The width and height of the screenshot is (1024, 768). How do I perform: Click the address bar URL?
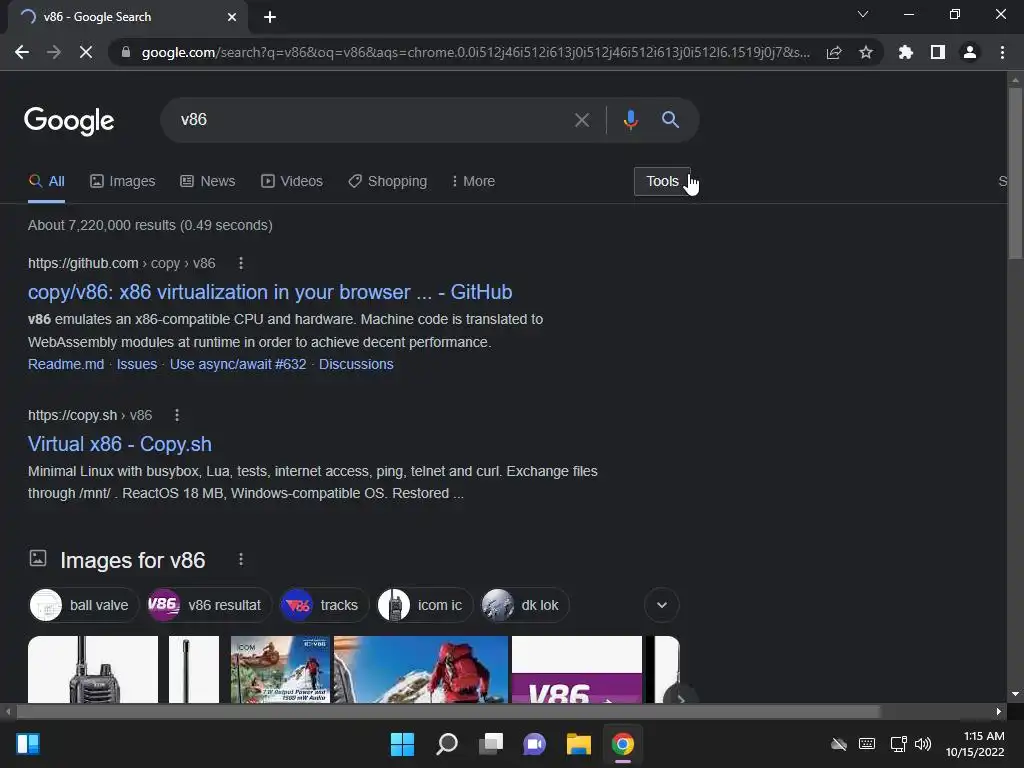pyautogui.click(x=475, y=52)
